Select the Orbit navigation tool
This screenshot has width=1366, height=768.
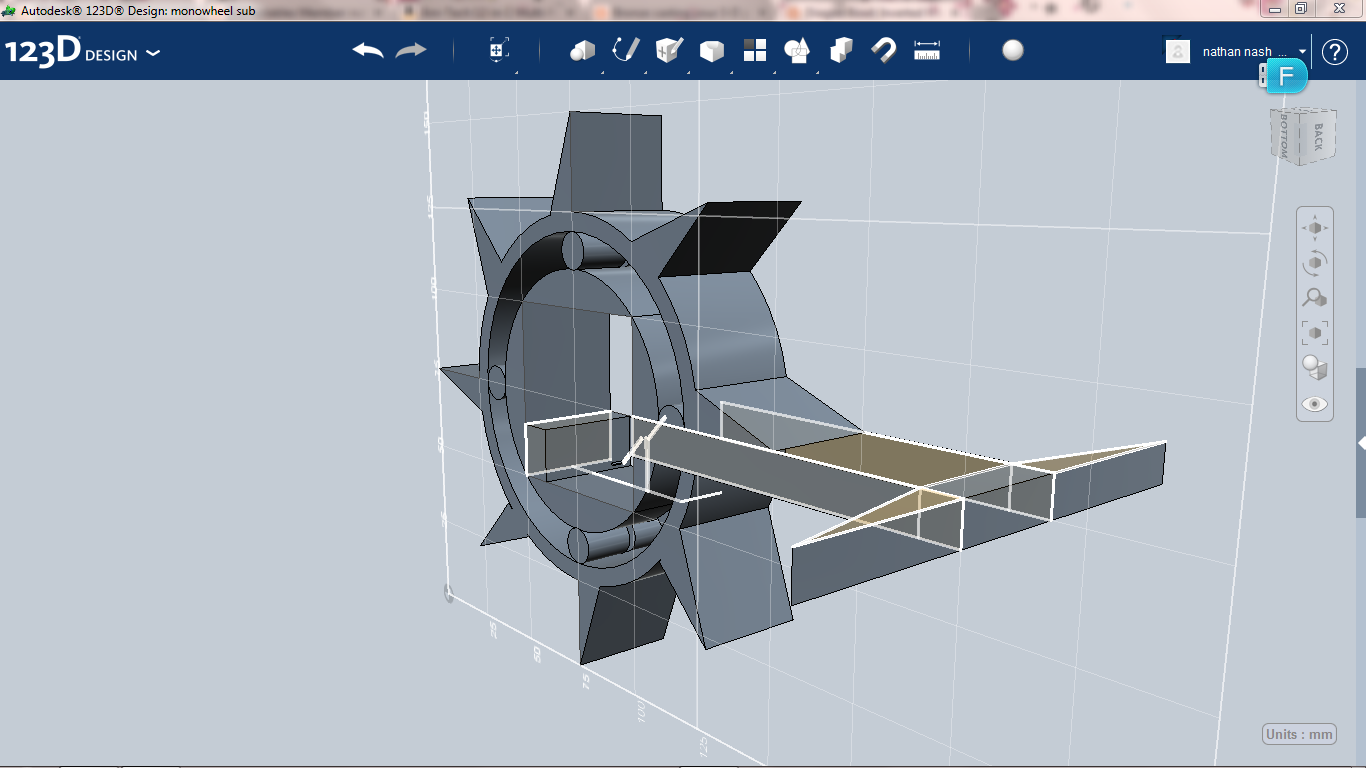pos(1315,263)
